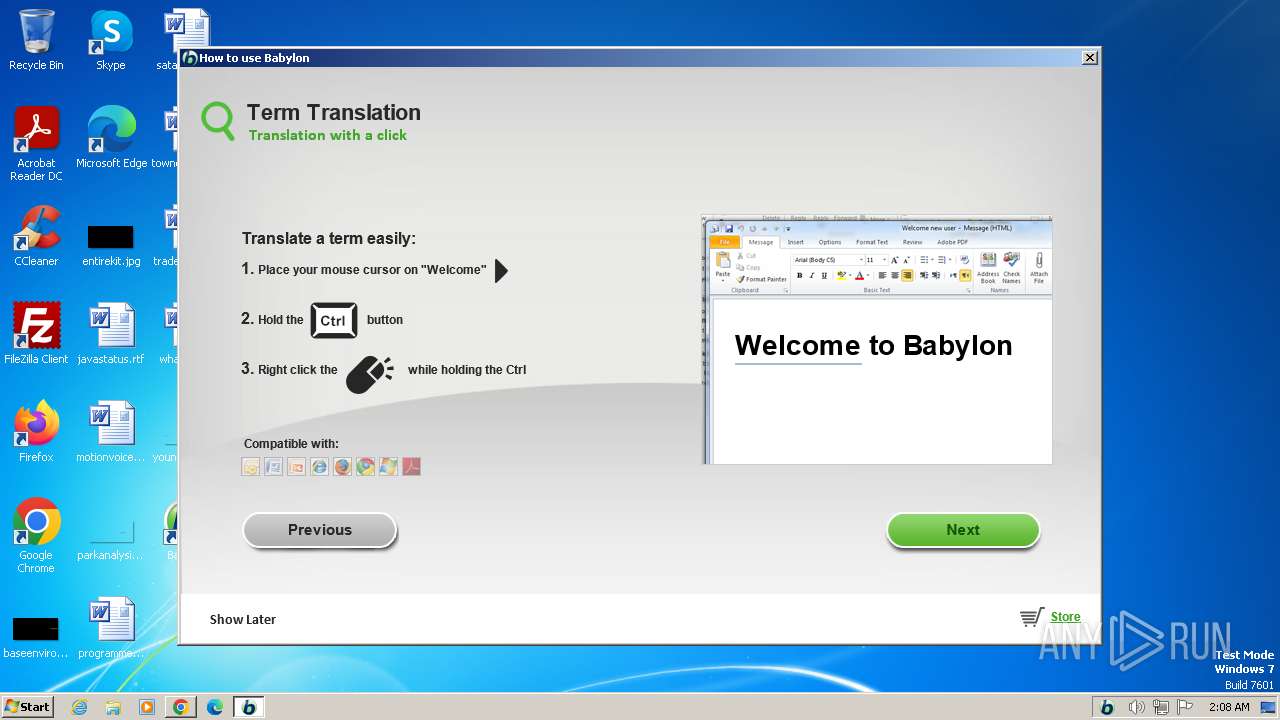Click the 2:08 AM clock
The image size is (1280, 720).
point(1229,707)
